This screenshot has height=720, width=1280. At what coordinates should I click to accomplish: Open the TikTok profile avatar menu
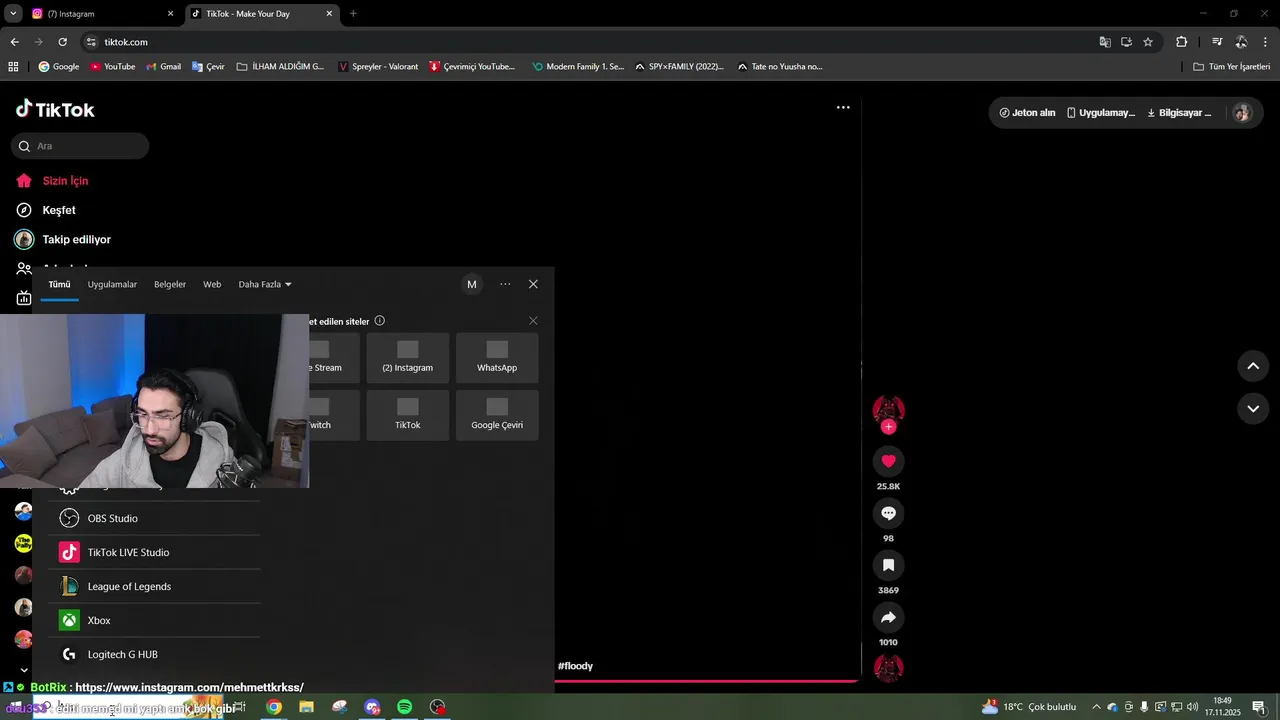click(x=1242, y=113)
